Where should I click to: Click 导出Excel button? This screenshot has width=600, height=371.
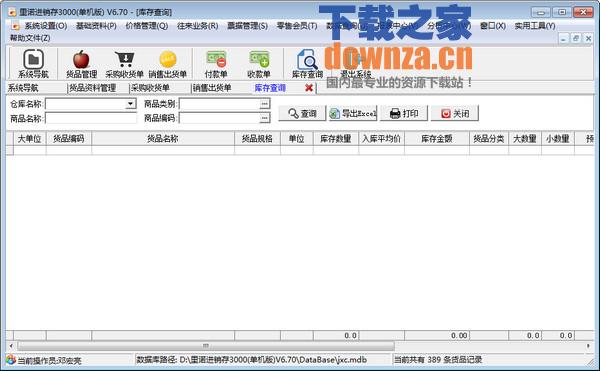tap(353, 114)
